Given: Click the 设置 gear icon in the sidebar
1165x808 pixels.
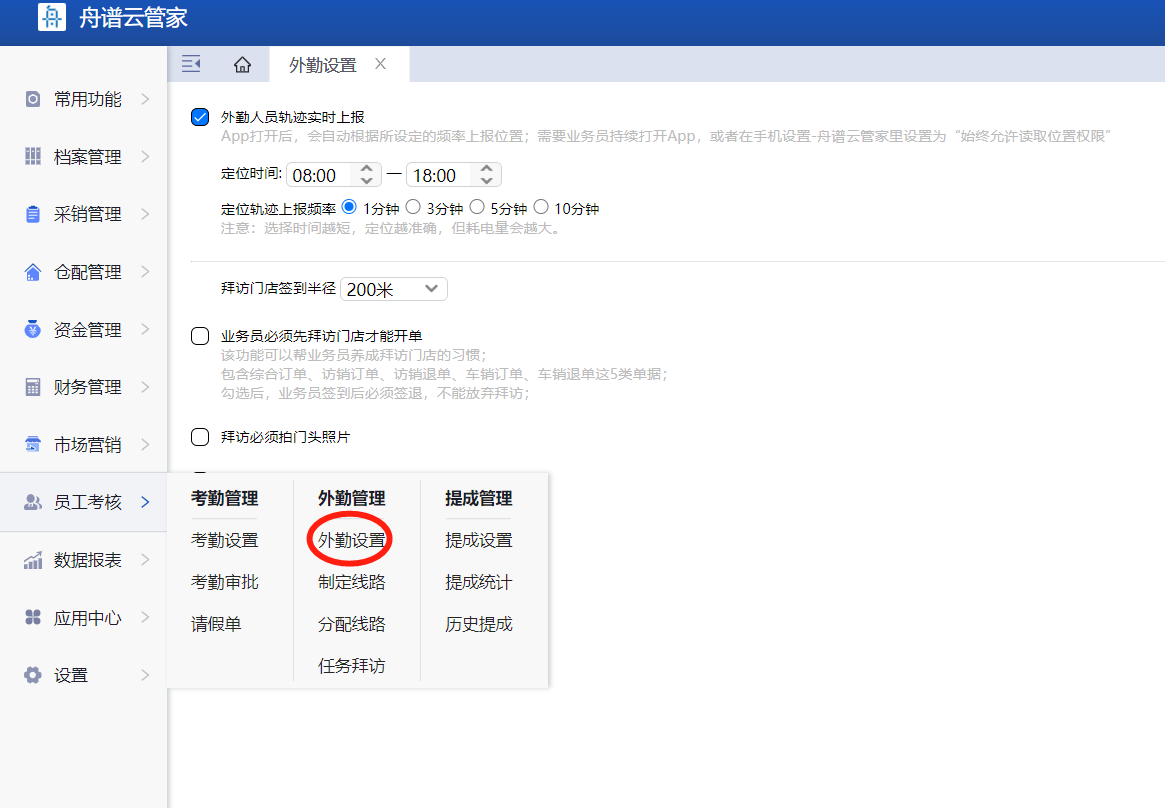Looking at the screenshot, I should (x=33, y=675).
